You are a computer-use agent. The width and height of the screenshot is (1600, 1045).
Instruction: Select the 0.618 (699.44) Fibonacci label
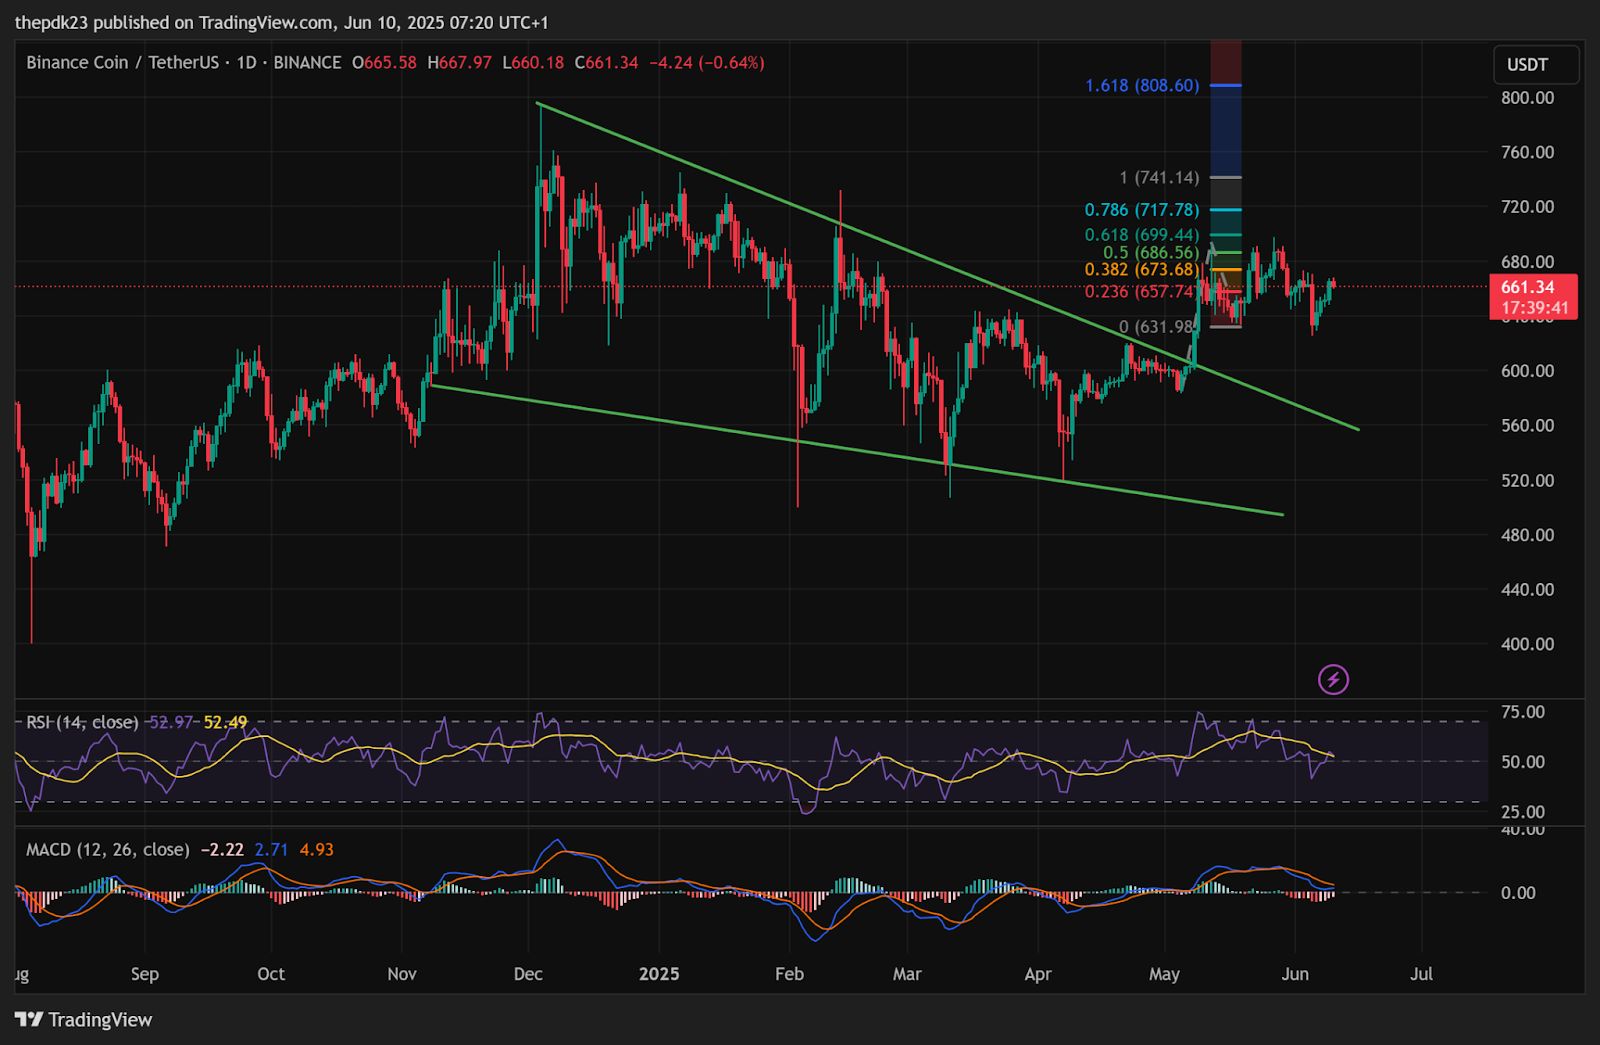(1142, 236)
